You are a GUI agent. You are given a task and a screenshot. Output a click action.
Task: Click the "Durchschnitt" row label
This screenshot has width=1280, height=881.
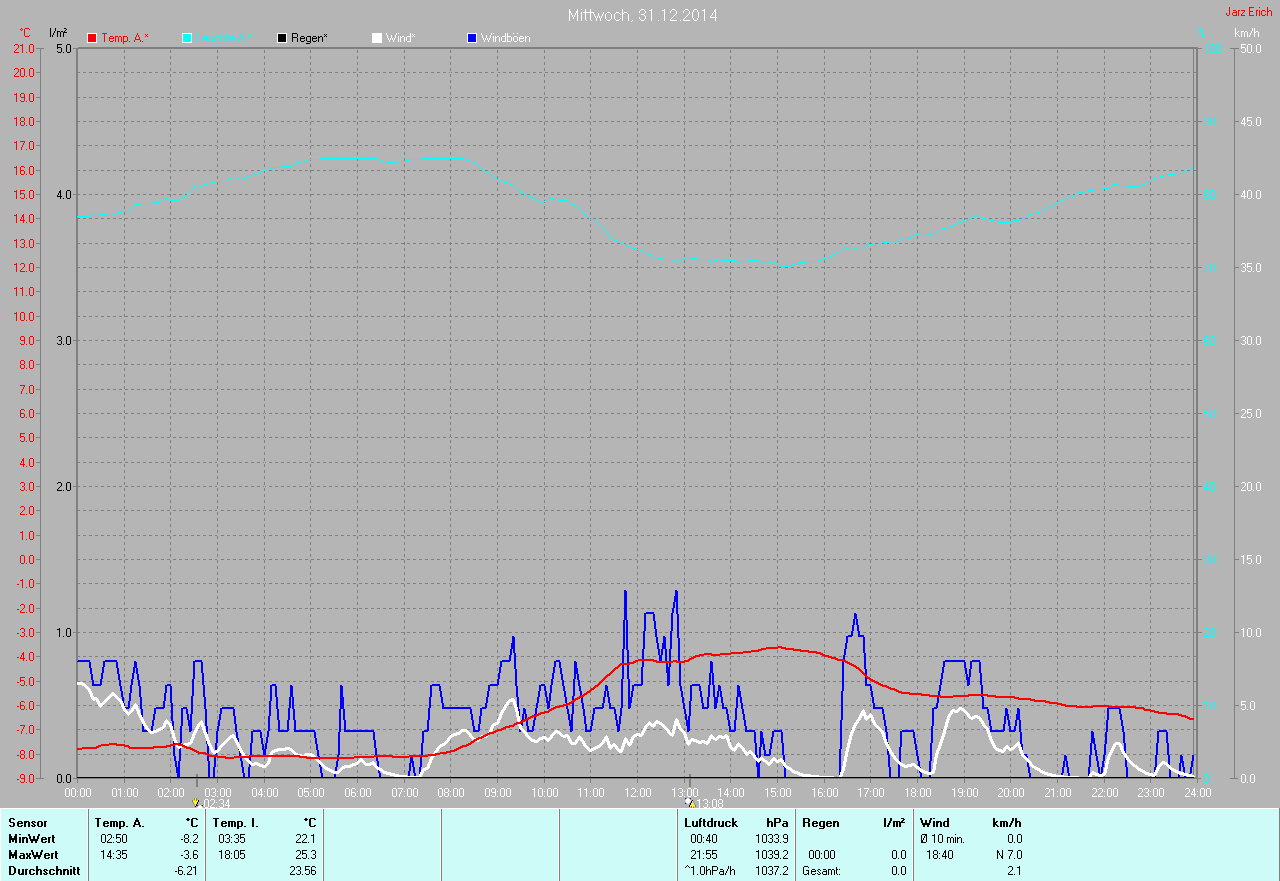44,871
